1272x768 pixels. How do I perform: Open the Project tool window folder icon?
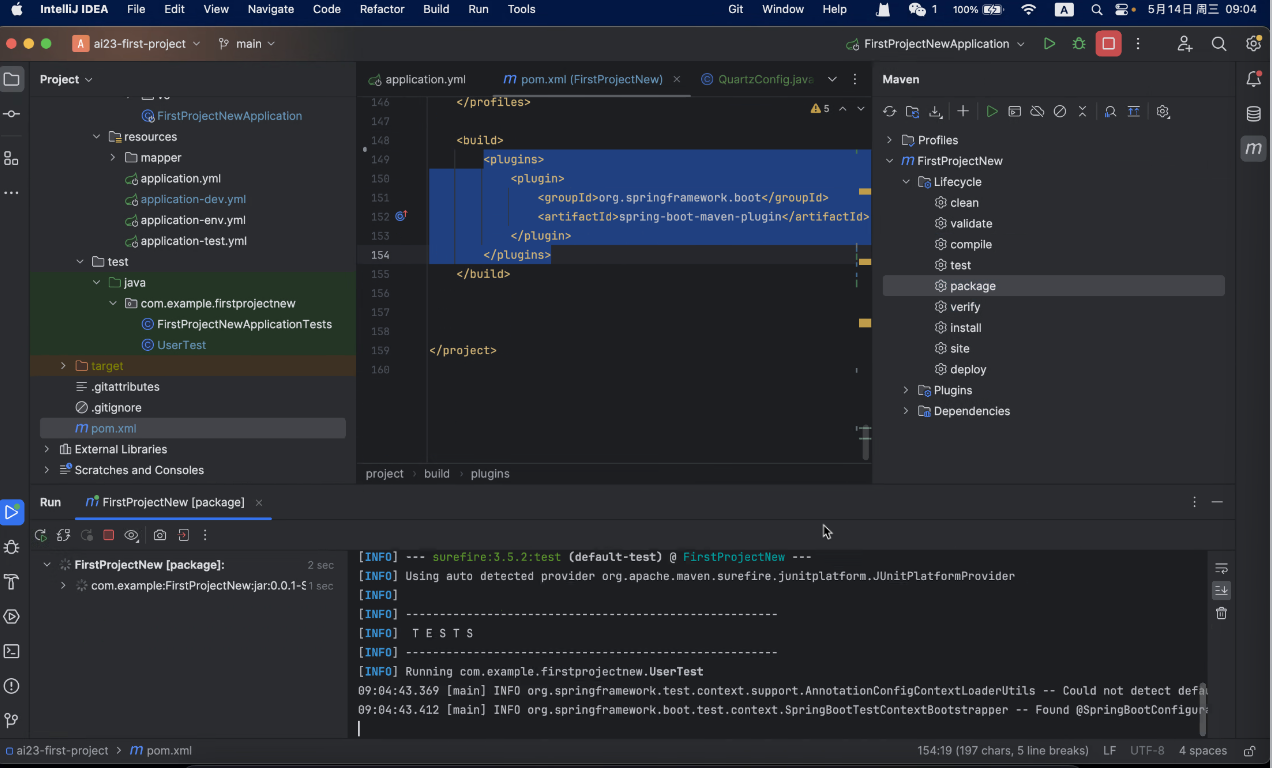(12, 79)
